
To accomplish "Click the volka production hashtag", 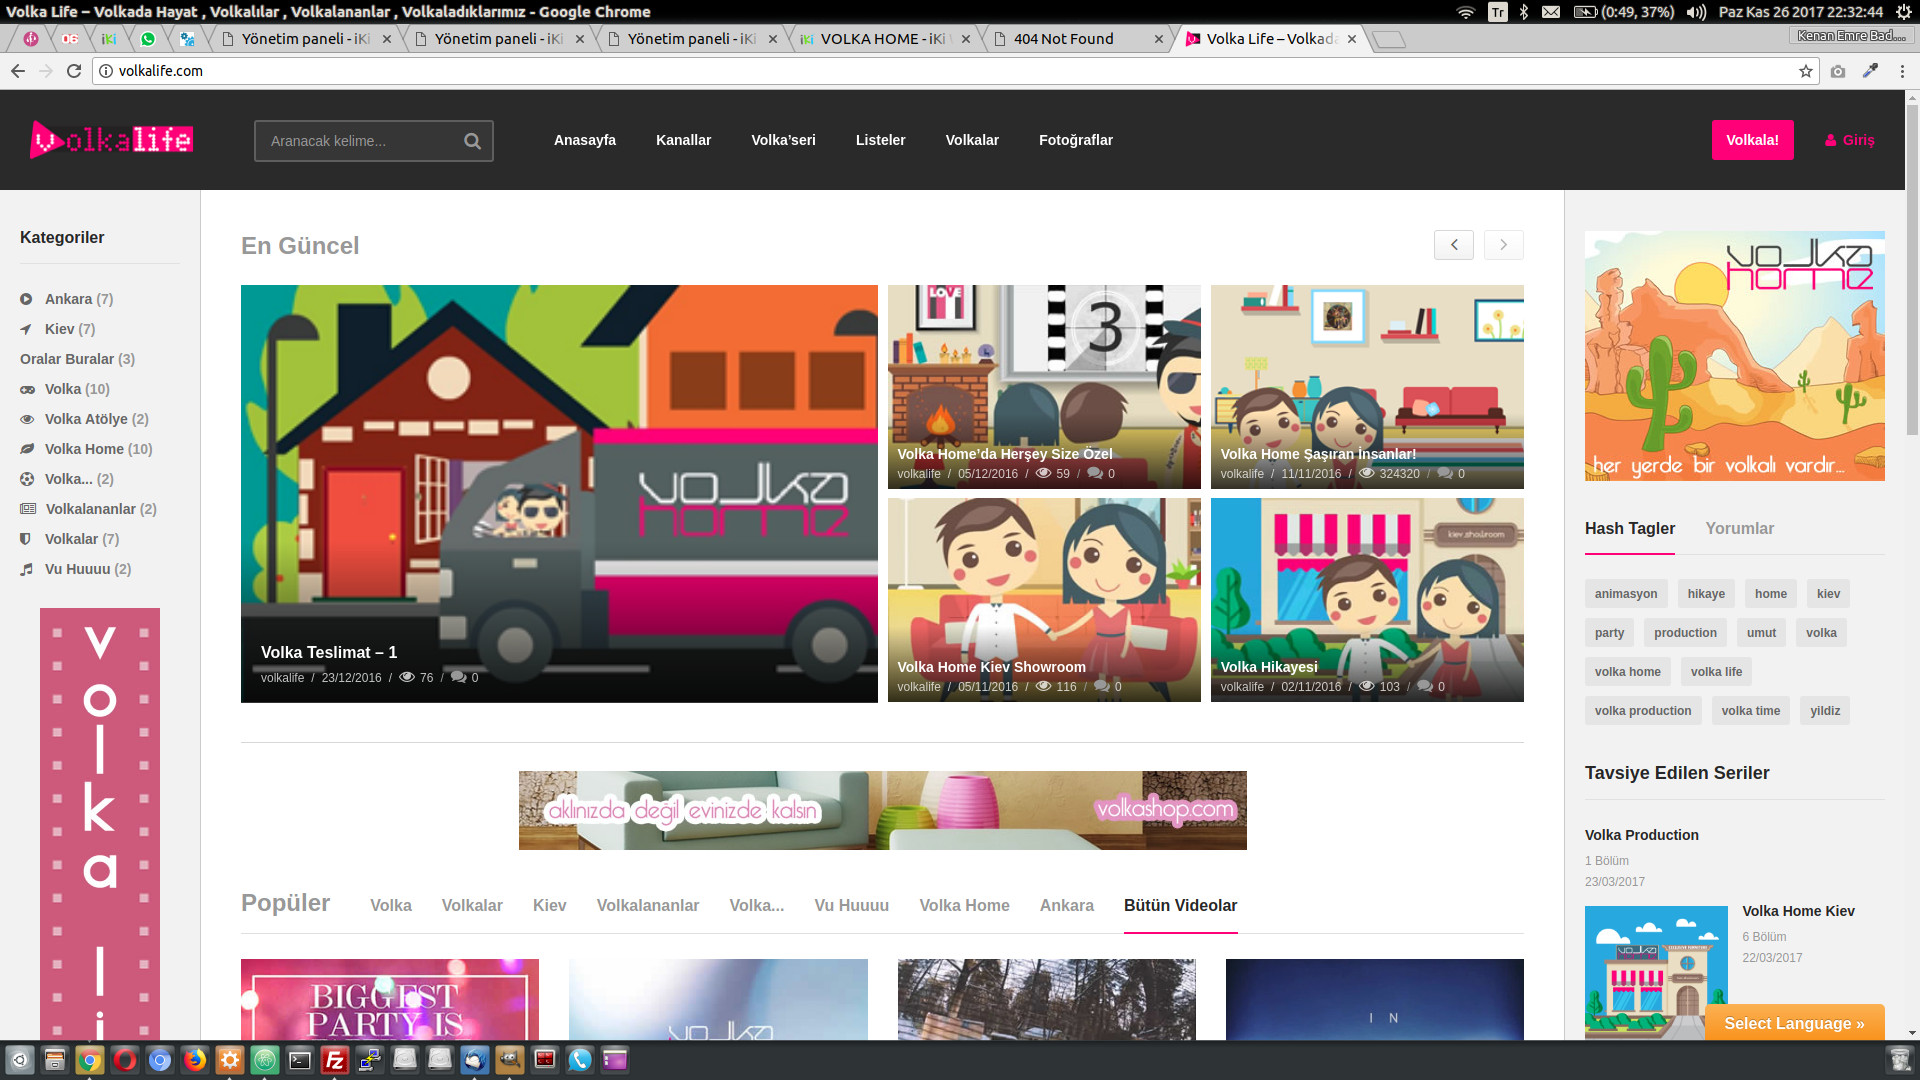I will [x=1643, y=711].
